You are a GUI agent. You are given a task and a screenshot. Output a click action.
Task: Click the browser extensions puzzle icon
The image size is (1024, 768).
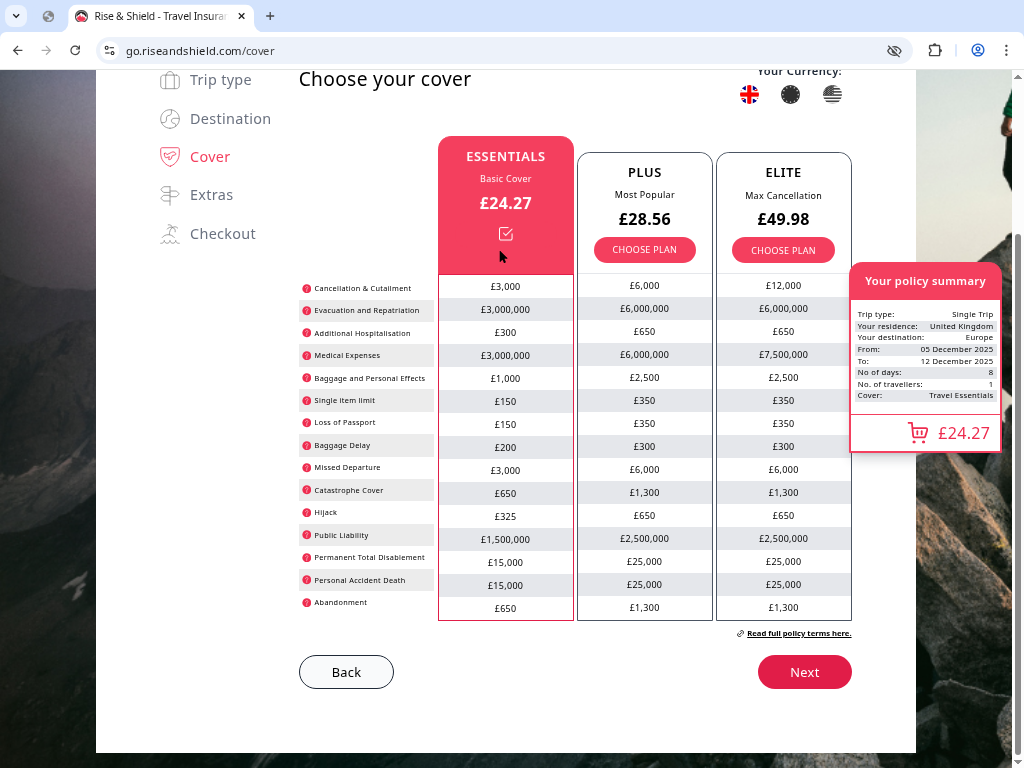click(x=935, y=50)
